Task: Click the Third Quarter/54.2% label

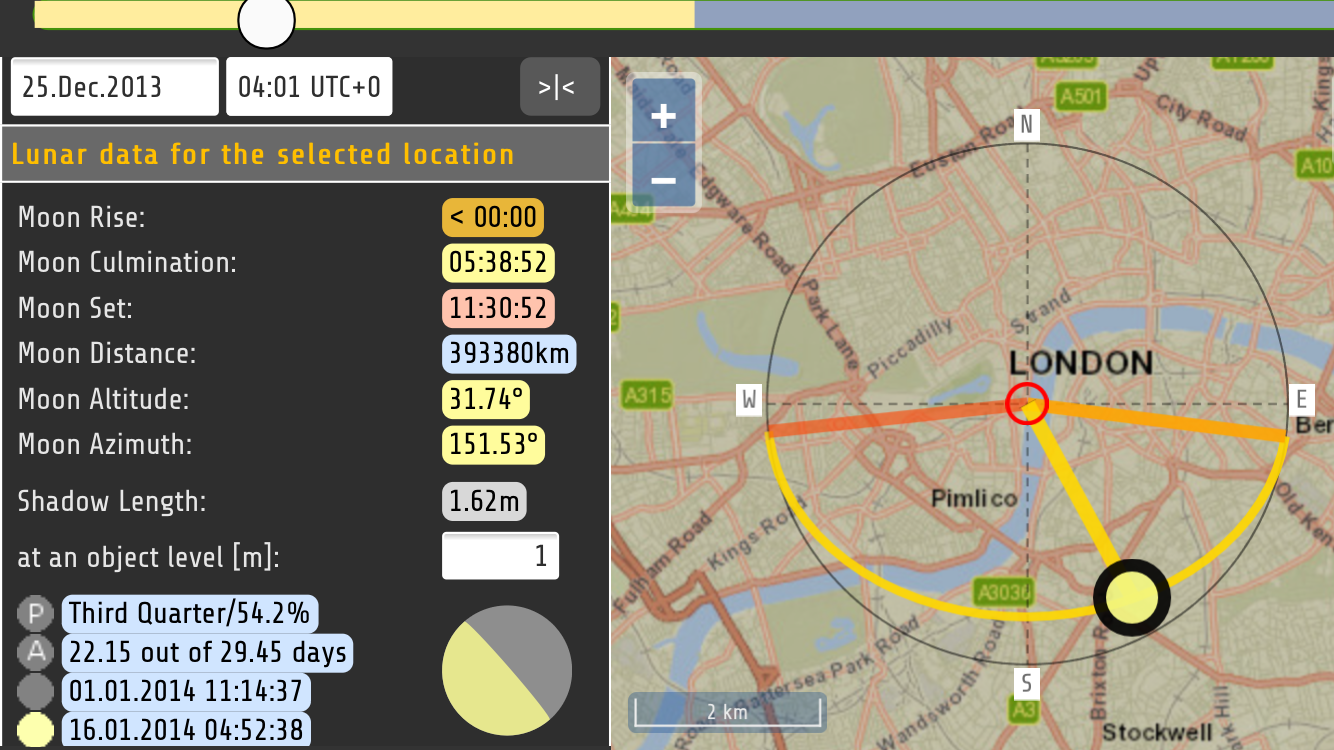Action: click(x=190, y=612)
